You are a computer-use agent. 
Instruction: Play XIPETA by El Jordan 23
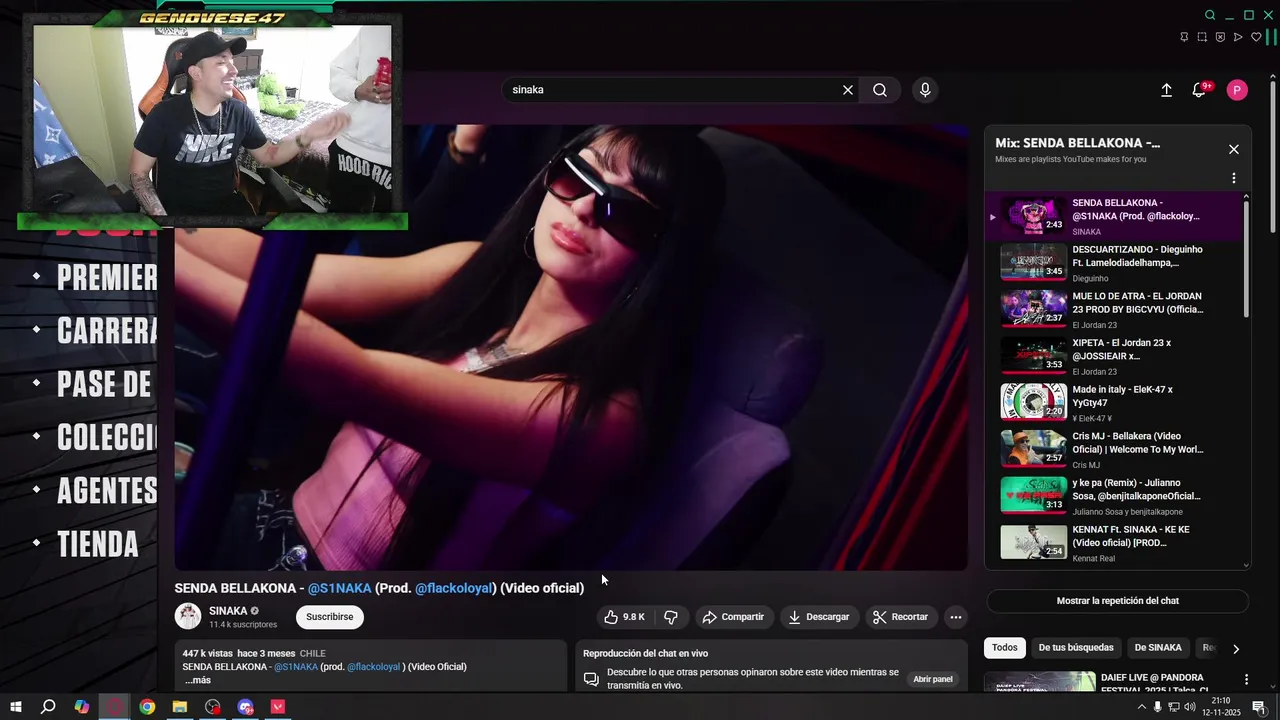click(1114, 357)
